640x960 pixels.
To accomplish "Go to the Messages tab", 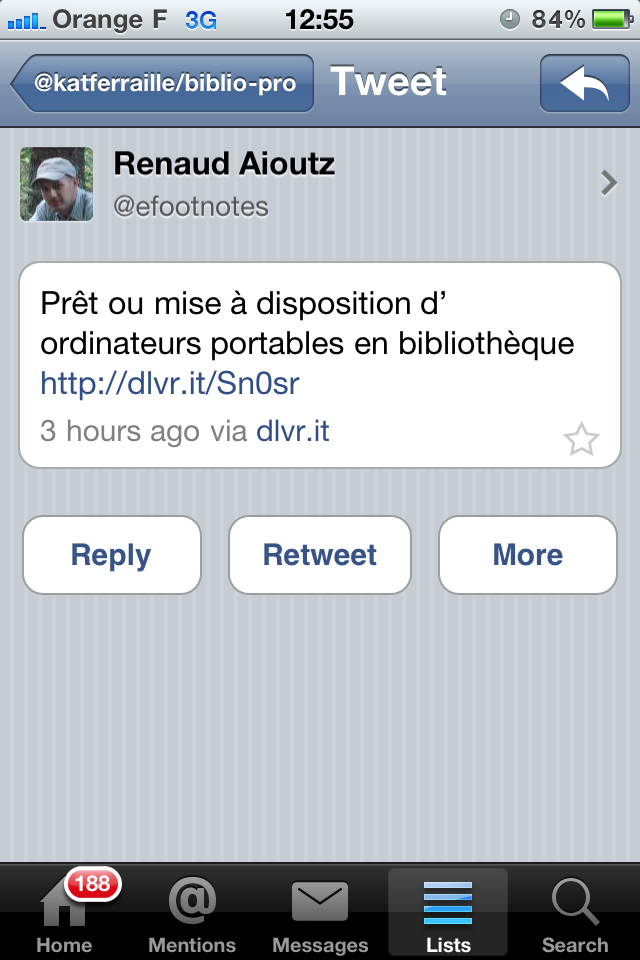I will click(320, 914).
